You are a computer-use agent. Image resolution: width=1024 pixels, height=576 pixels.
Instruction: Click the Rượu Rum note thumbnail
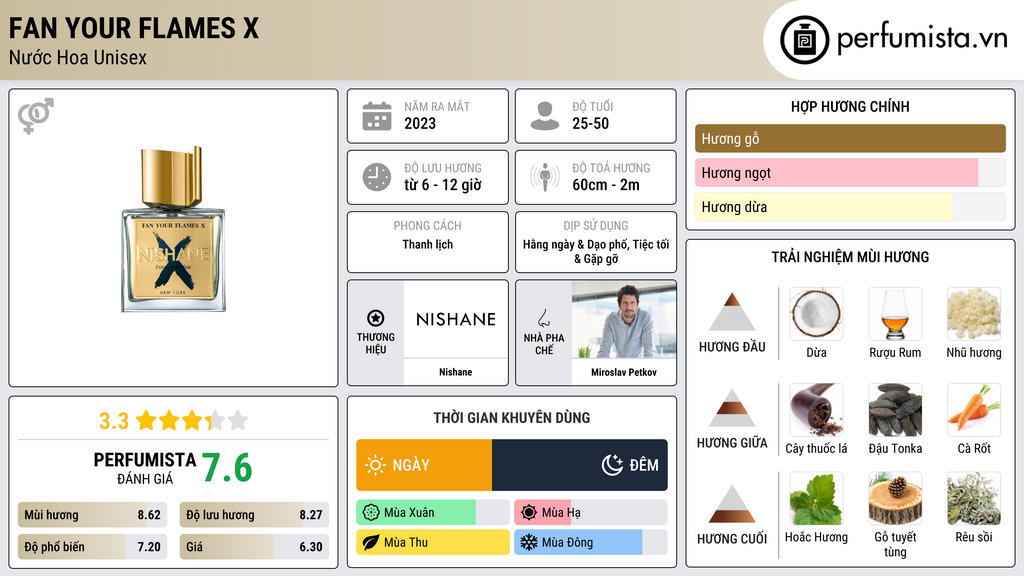coord(894,314)
